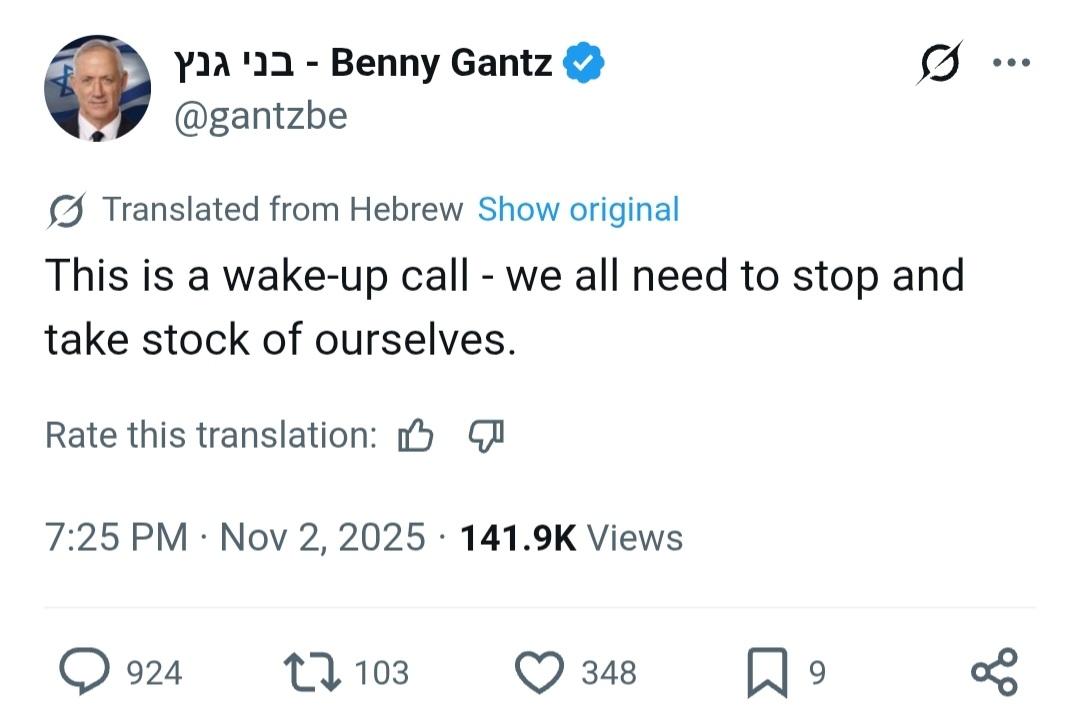This screenshot has width=1080, height=724.
Task: Like the post with heart icon
Action: pyautogui.click(x=539, y=671)
